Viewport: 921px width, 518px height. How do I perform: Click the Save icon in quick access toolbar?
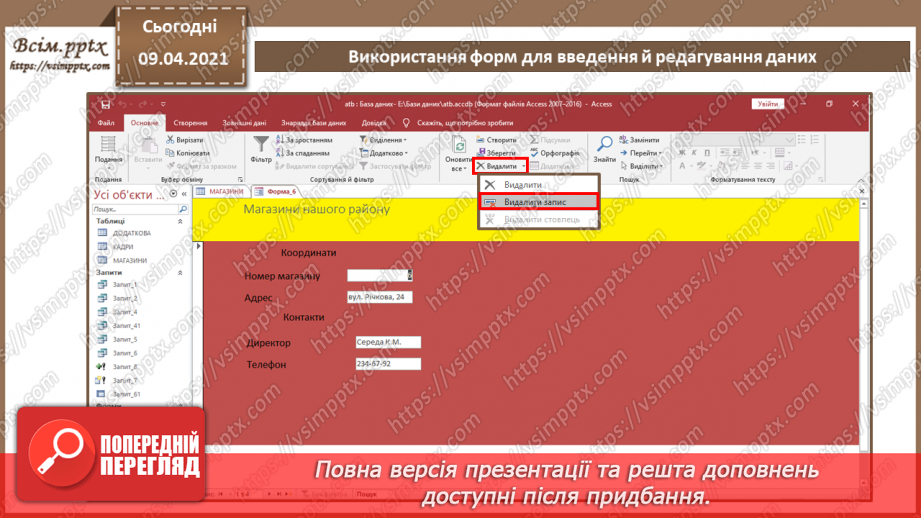click(x=107, y=104)
